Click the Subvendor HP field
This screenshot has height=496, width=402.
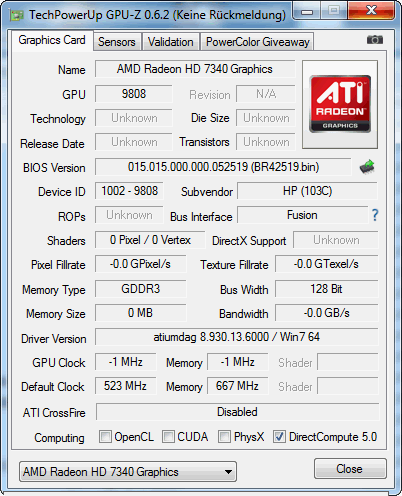(307, 191)
